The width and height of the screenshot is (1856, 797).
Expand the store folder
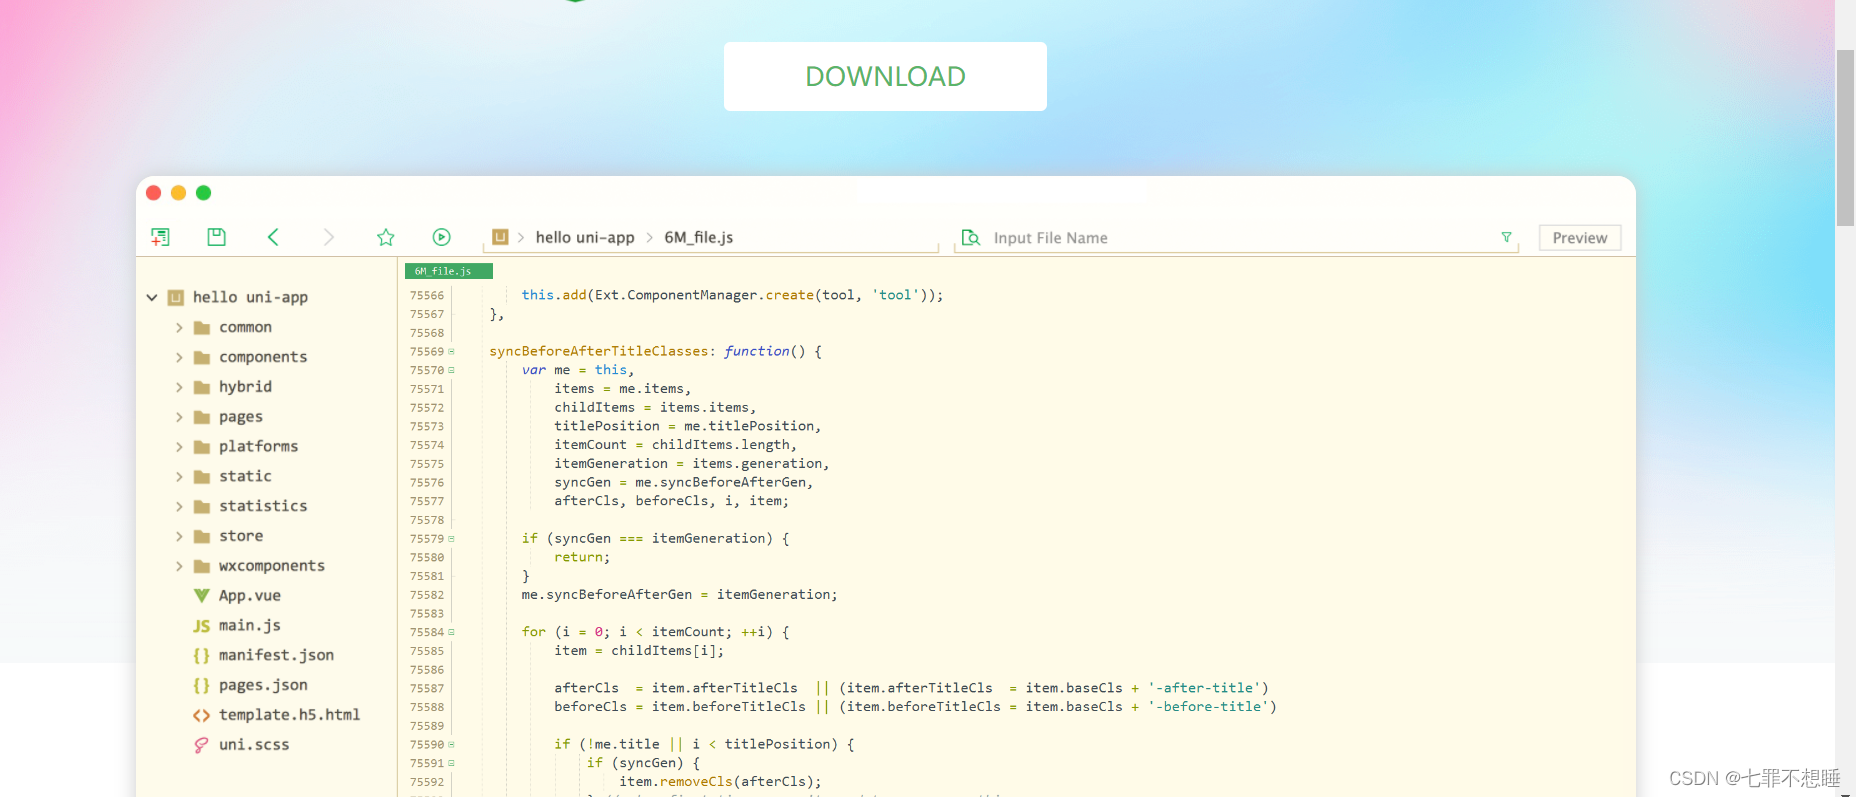(179, 536)
